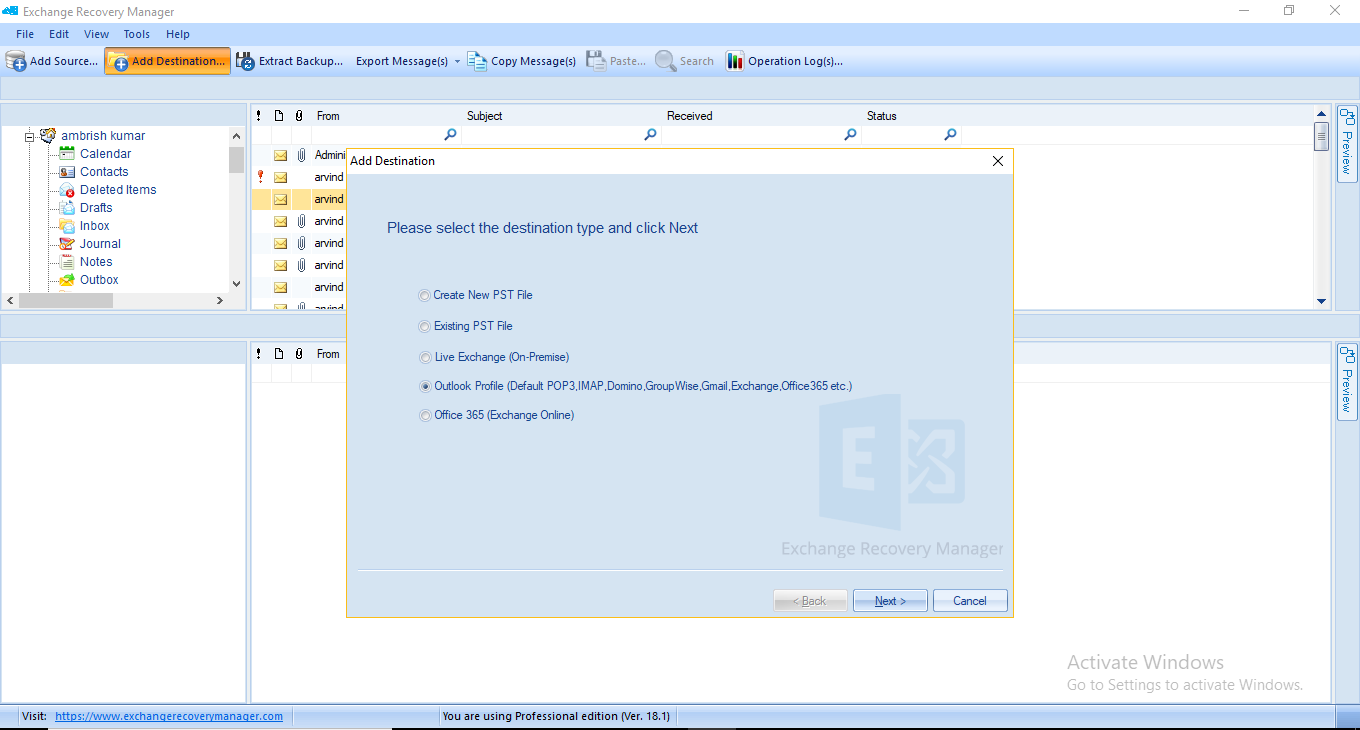Click the message list scroll down arrow
Screen dimensions: 1360x730
[1321, 301]
